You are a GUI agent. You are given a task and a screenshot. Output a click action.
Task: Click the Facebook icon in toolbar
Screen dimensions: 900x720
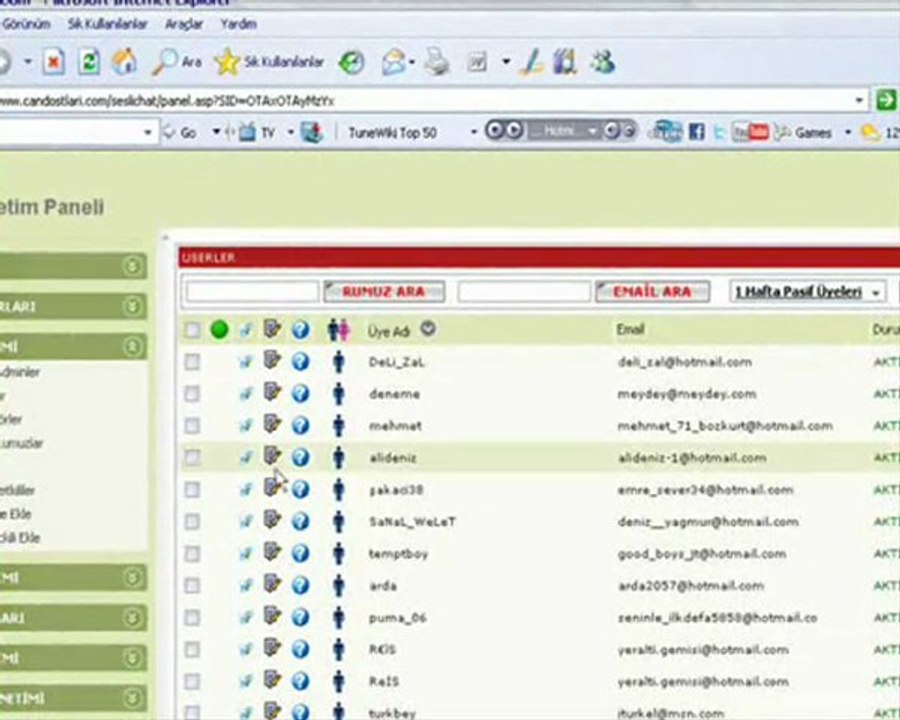[x=696, y=132]
